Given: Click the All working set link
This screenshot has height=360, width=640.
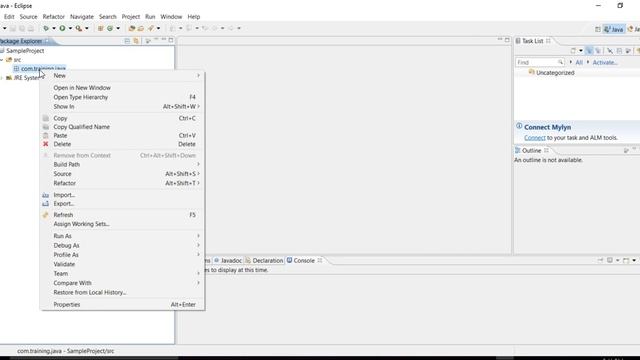Looking at the screenshot, I should pos(579,62).
